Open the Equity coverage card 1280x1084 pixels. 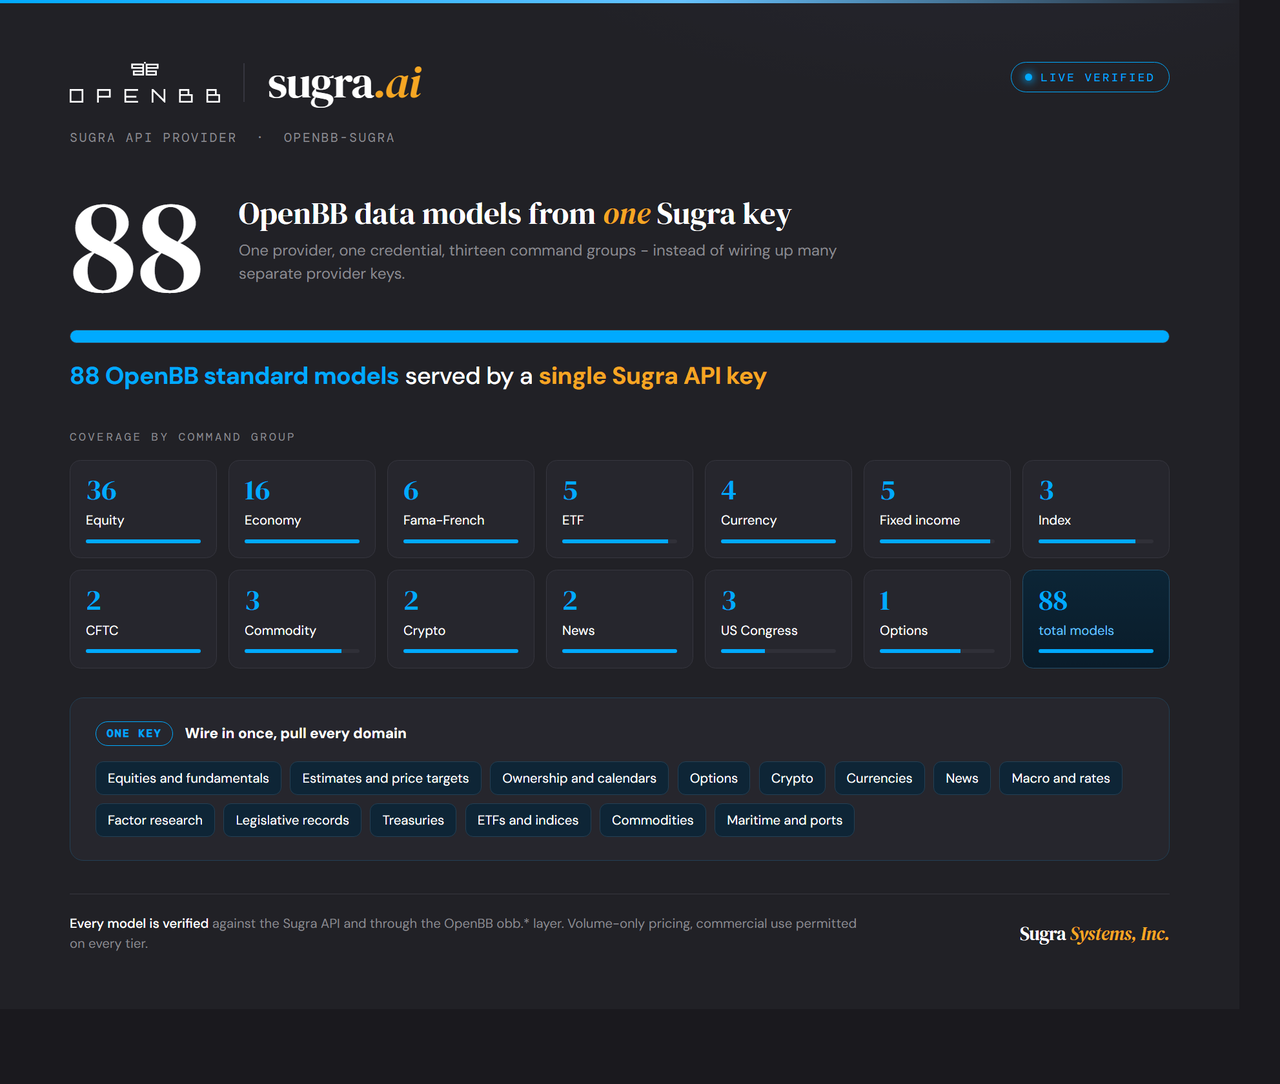point(143,509)
